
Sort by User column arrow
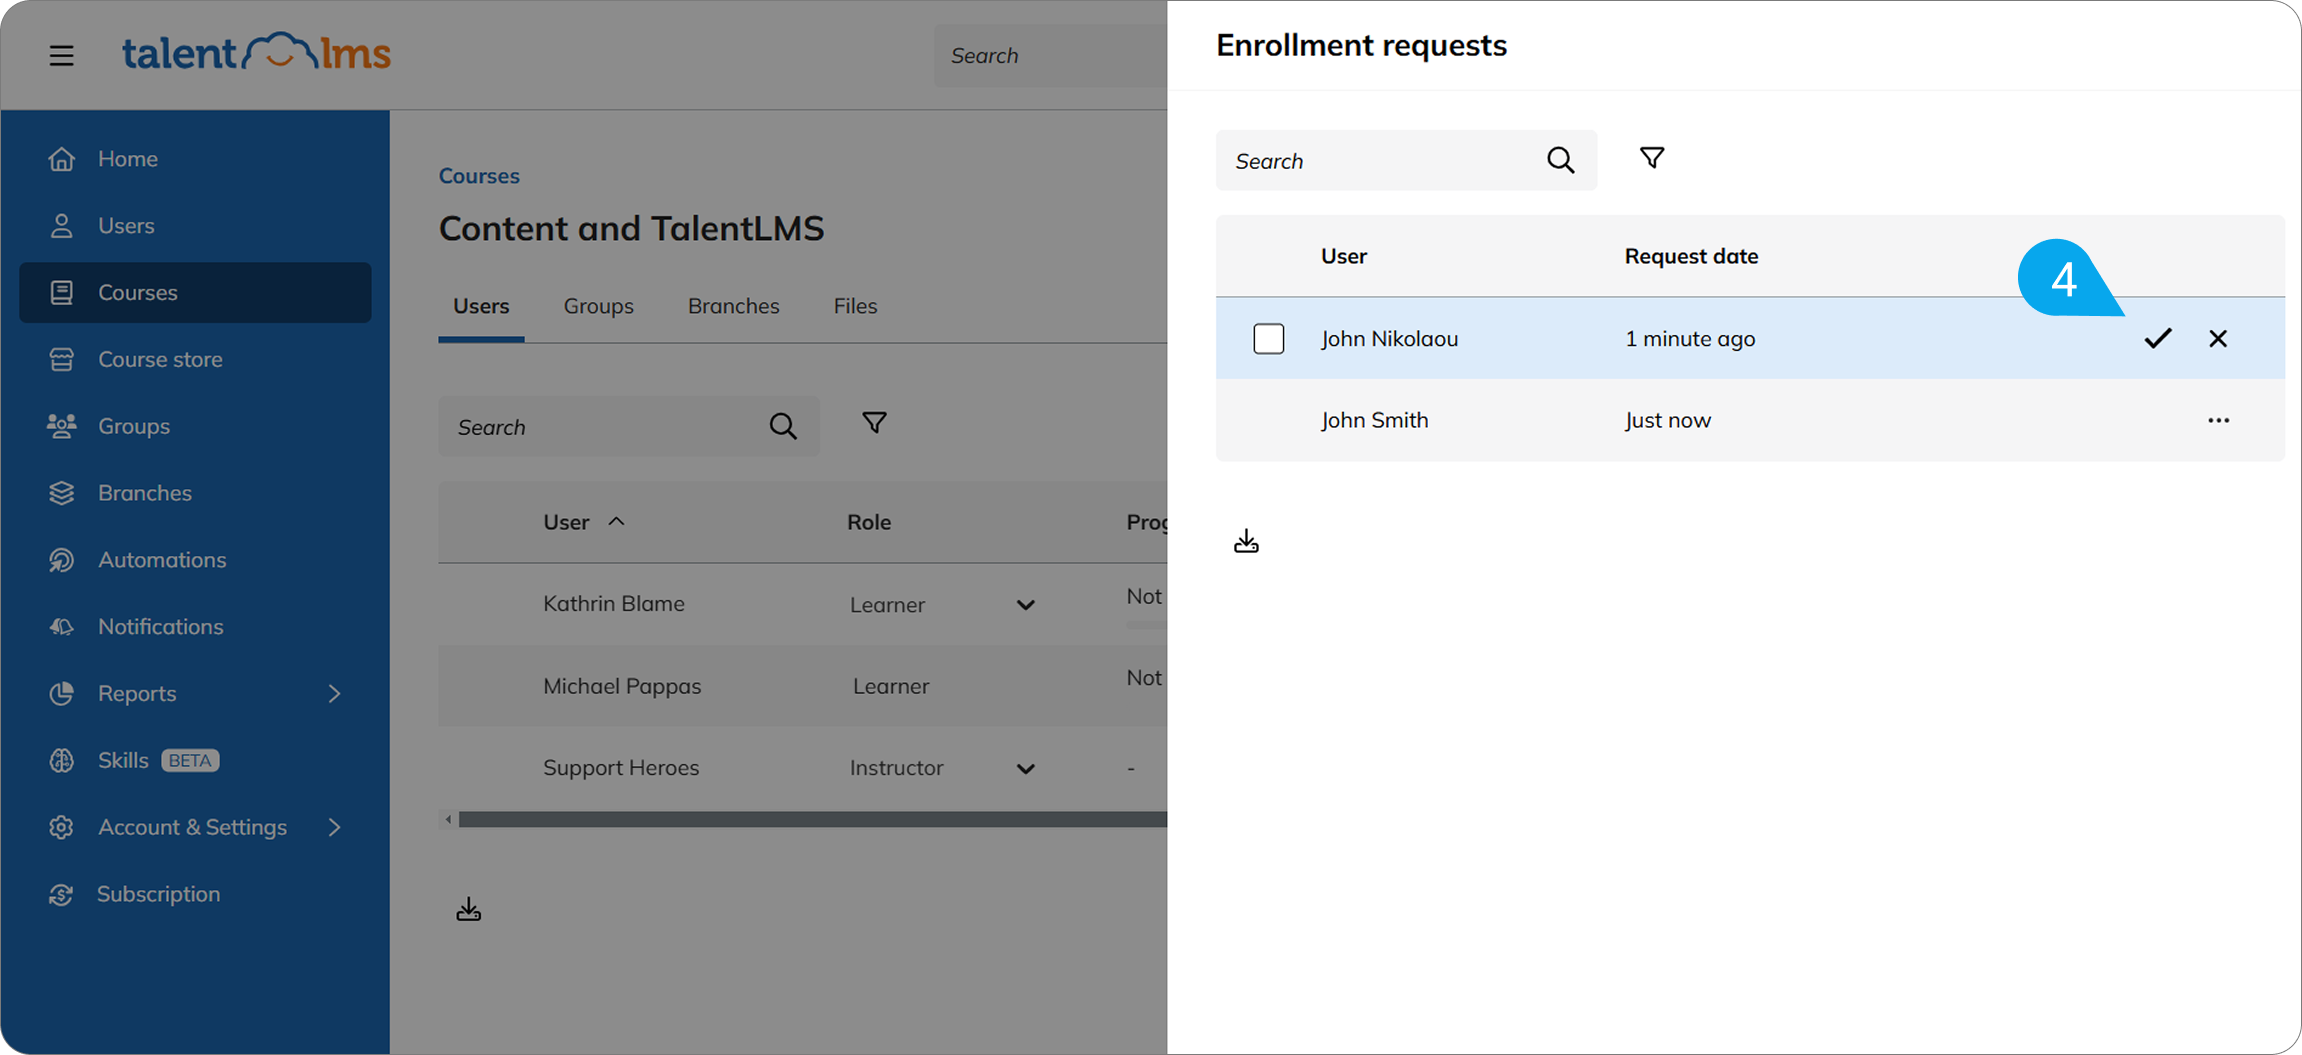pyautogui.click(x=617, y=521)
